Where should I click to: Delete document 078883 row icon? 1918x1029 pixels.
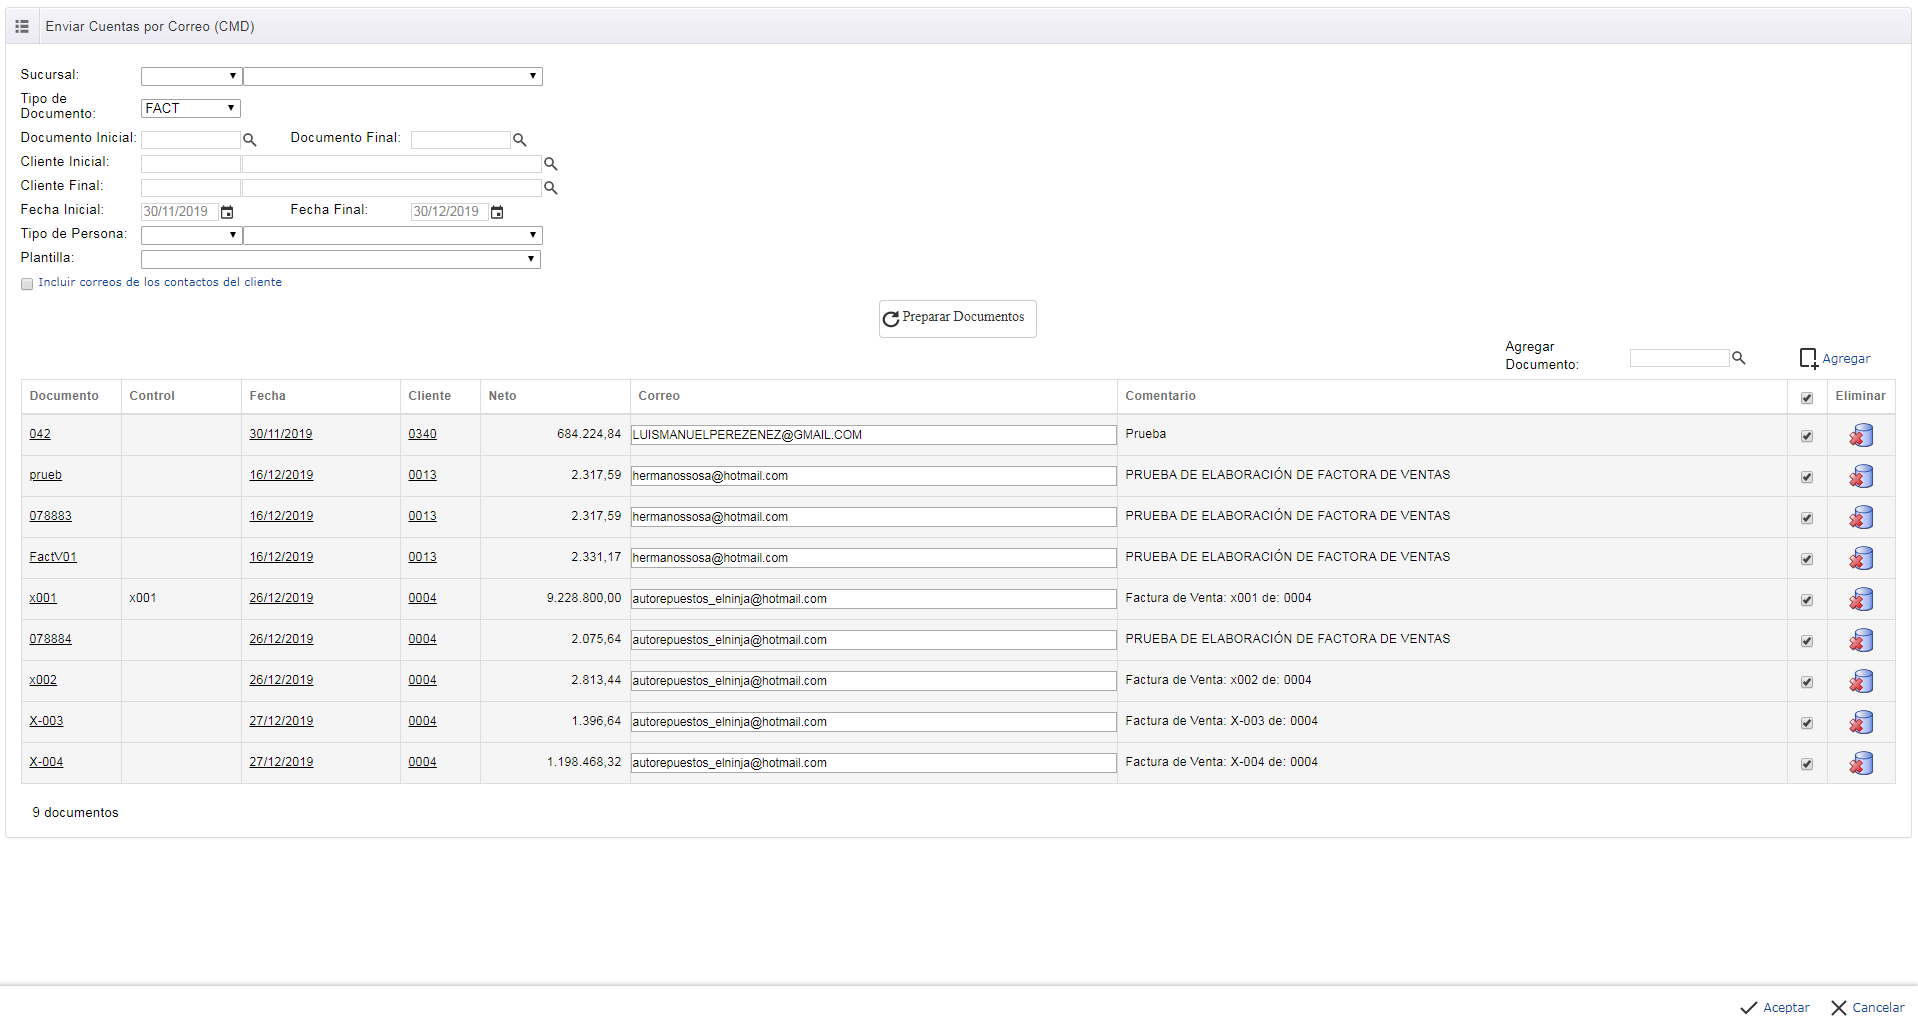[1861, 517]
